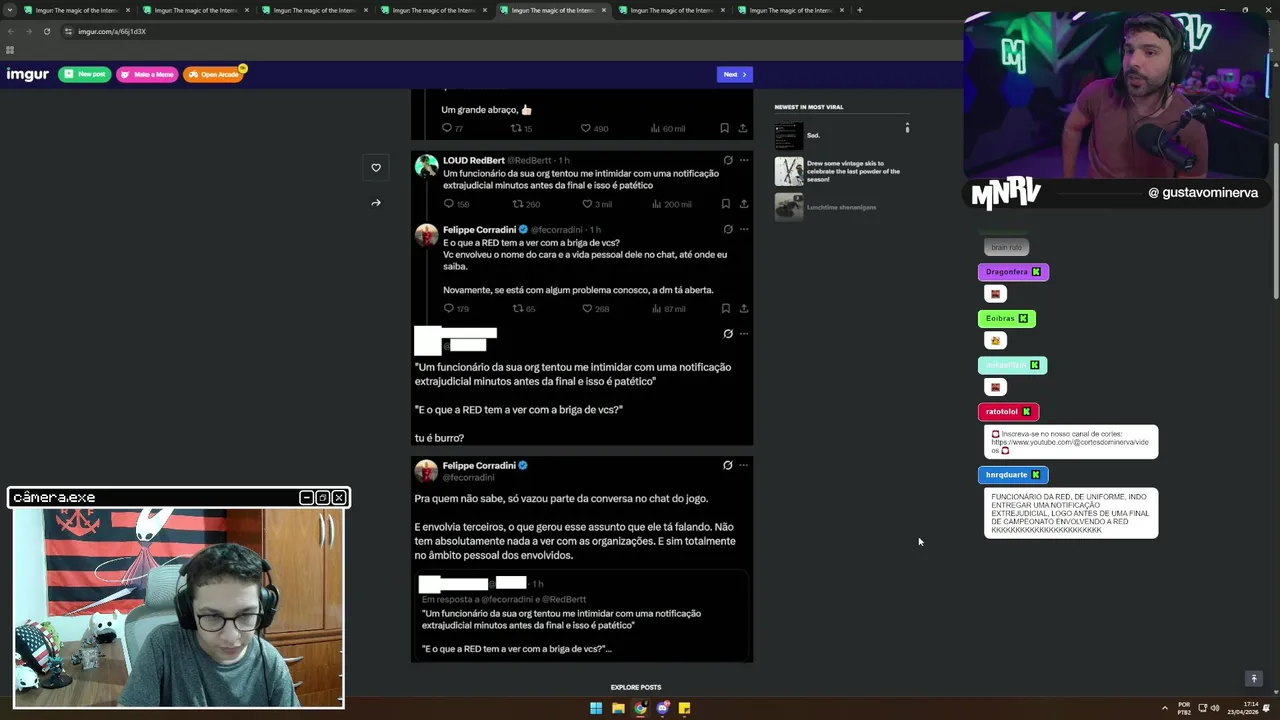Click the like heart showing 490

click(585, 128)
